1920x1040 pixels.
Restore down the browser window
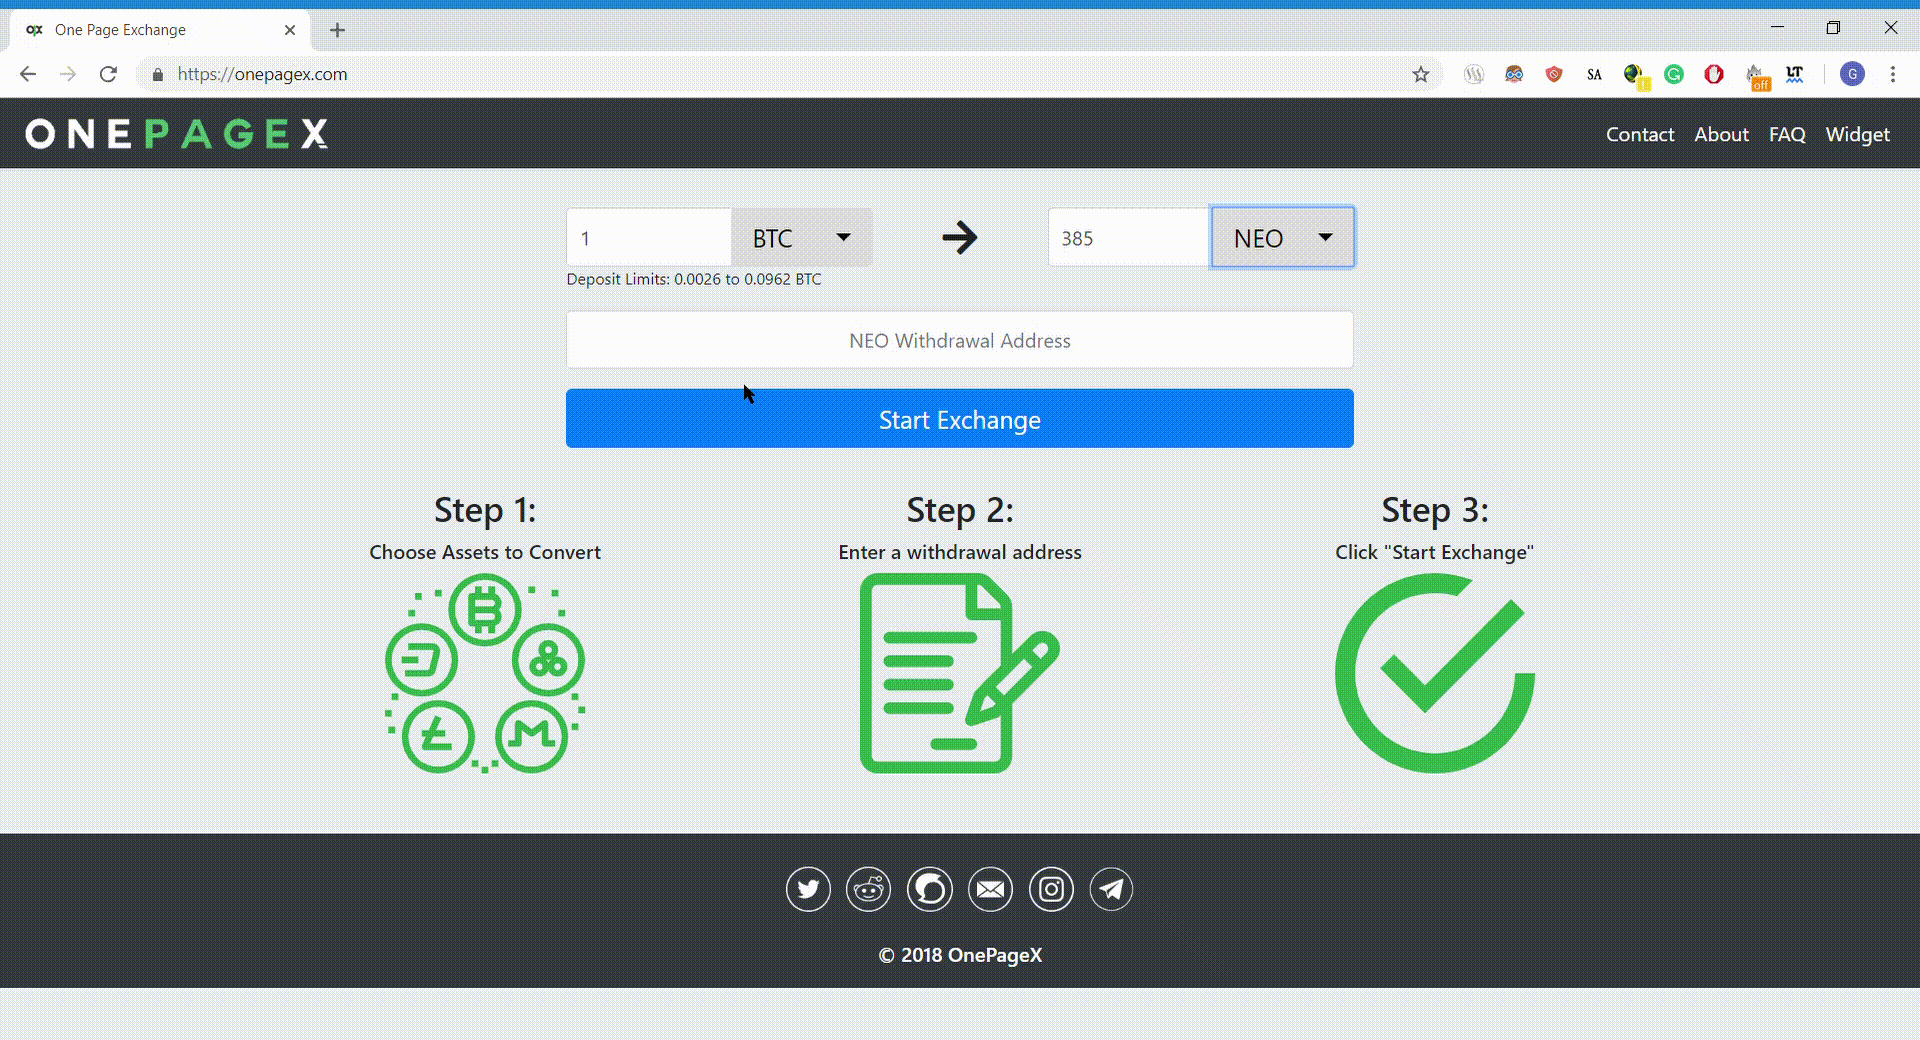(x=1833, y=27)
